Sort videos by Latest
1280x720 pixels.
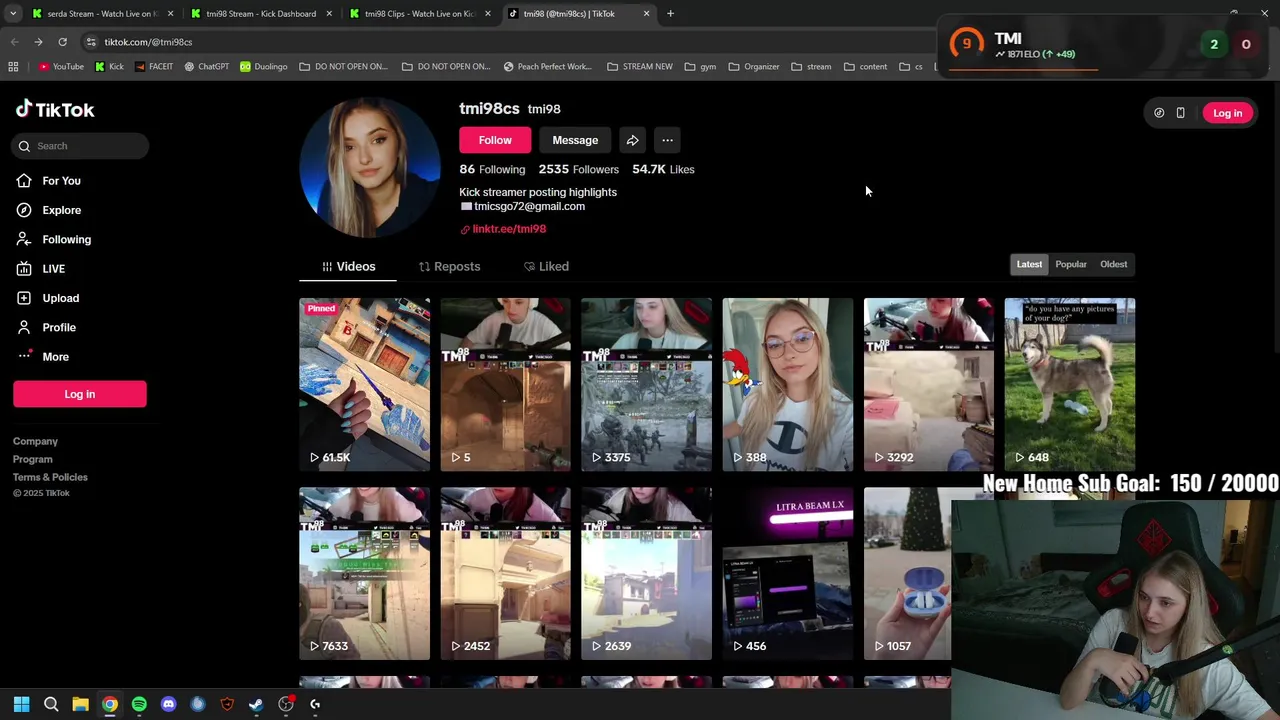click(x=1029, y=264)
